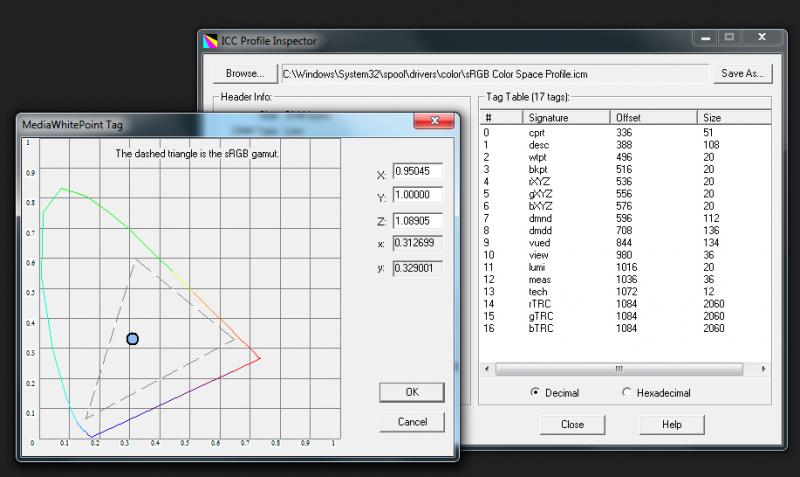Select the bXYZ tag row
800x477 pixels.
click(x=626, y=206)
